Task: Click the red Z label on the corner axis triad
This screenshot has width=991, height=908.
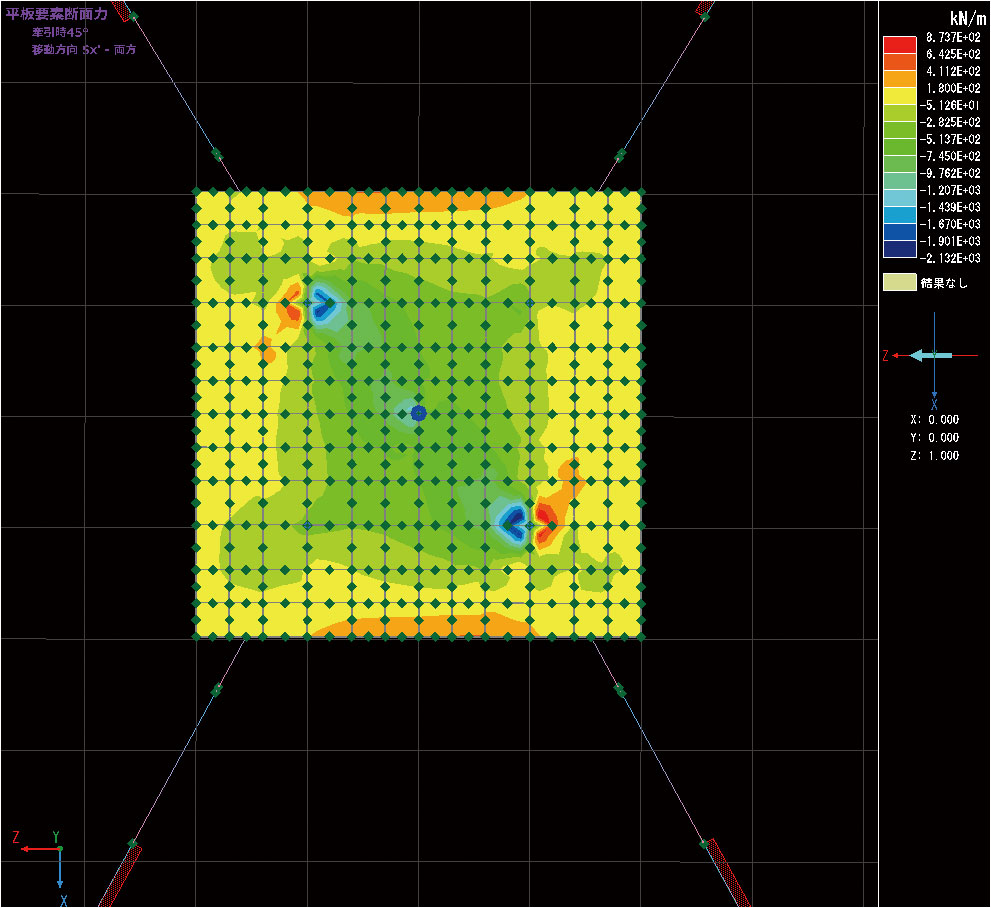Action: pos(16,837)
